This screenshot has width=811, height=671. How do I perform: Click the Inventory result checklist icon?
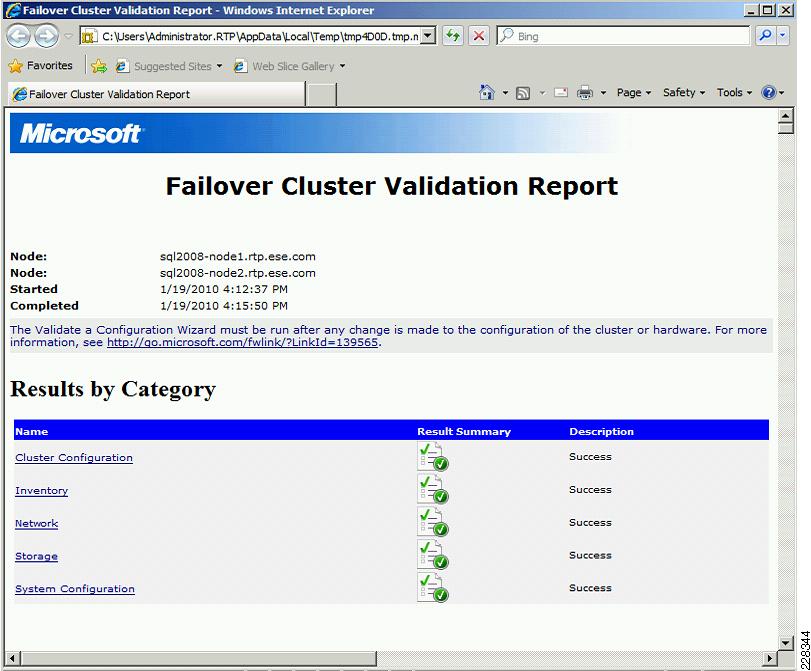(x=432, y=489)
